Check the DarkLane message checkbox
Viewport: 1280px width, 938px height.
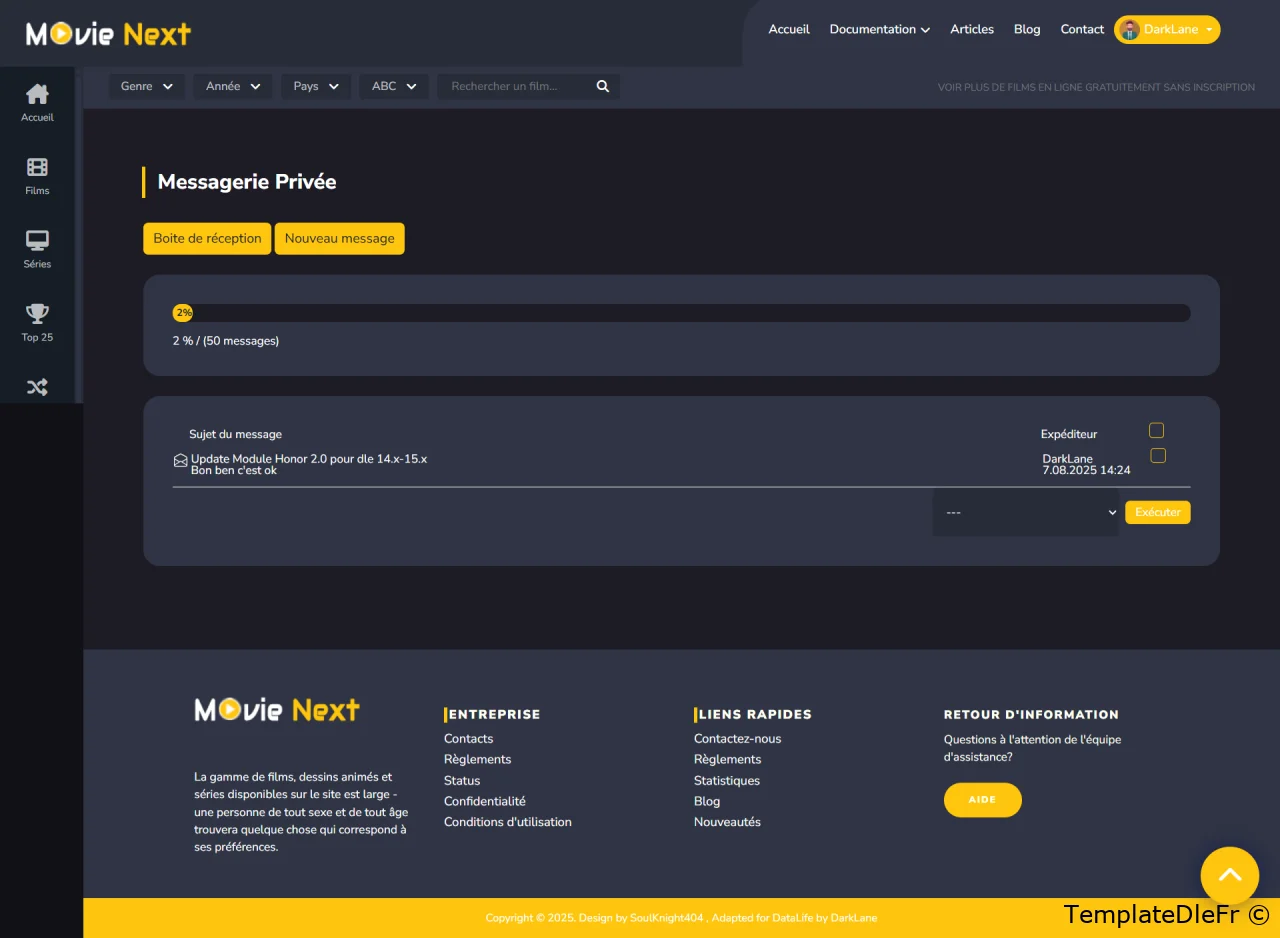point(1158,456)
